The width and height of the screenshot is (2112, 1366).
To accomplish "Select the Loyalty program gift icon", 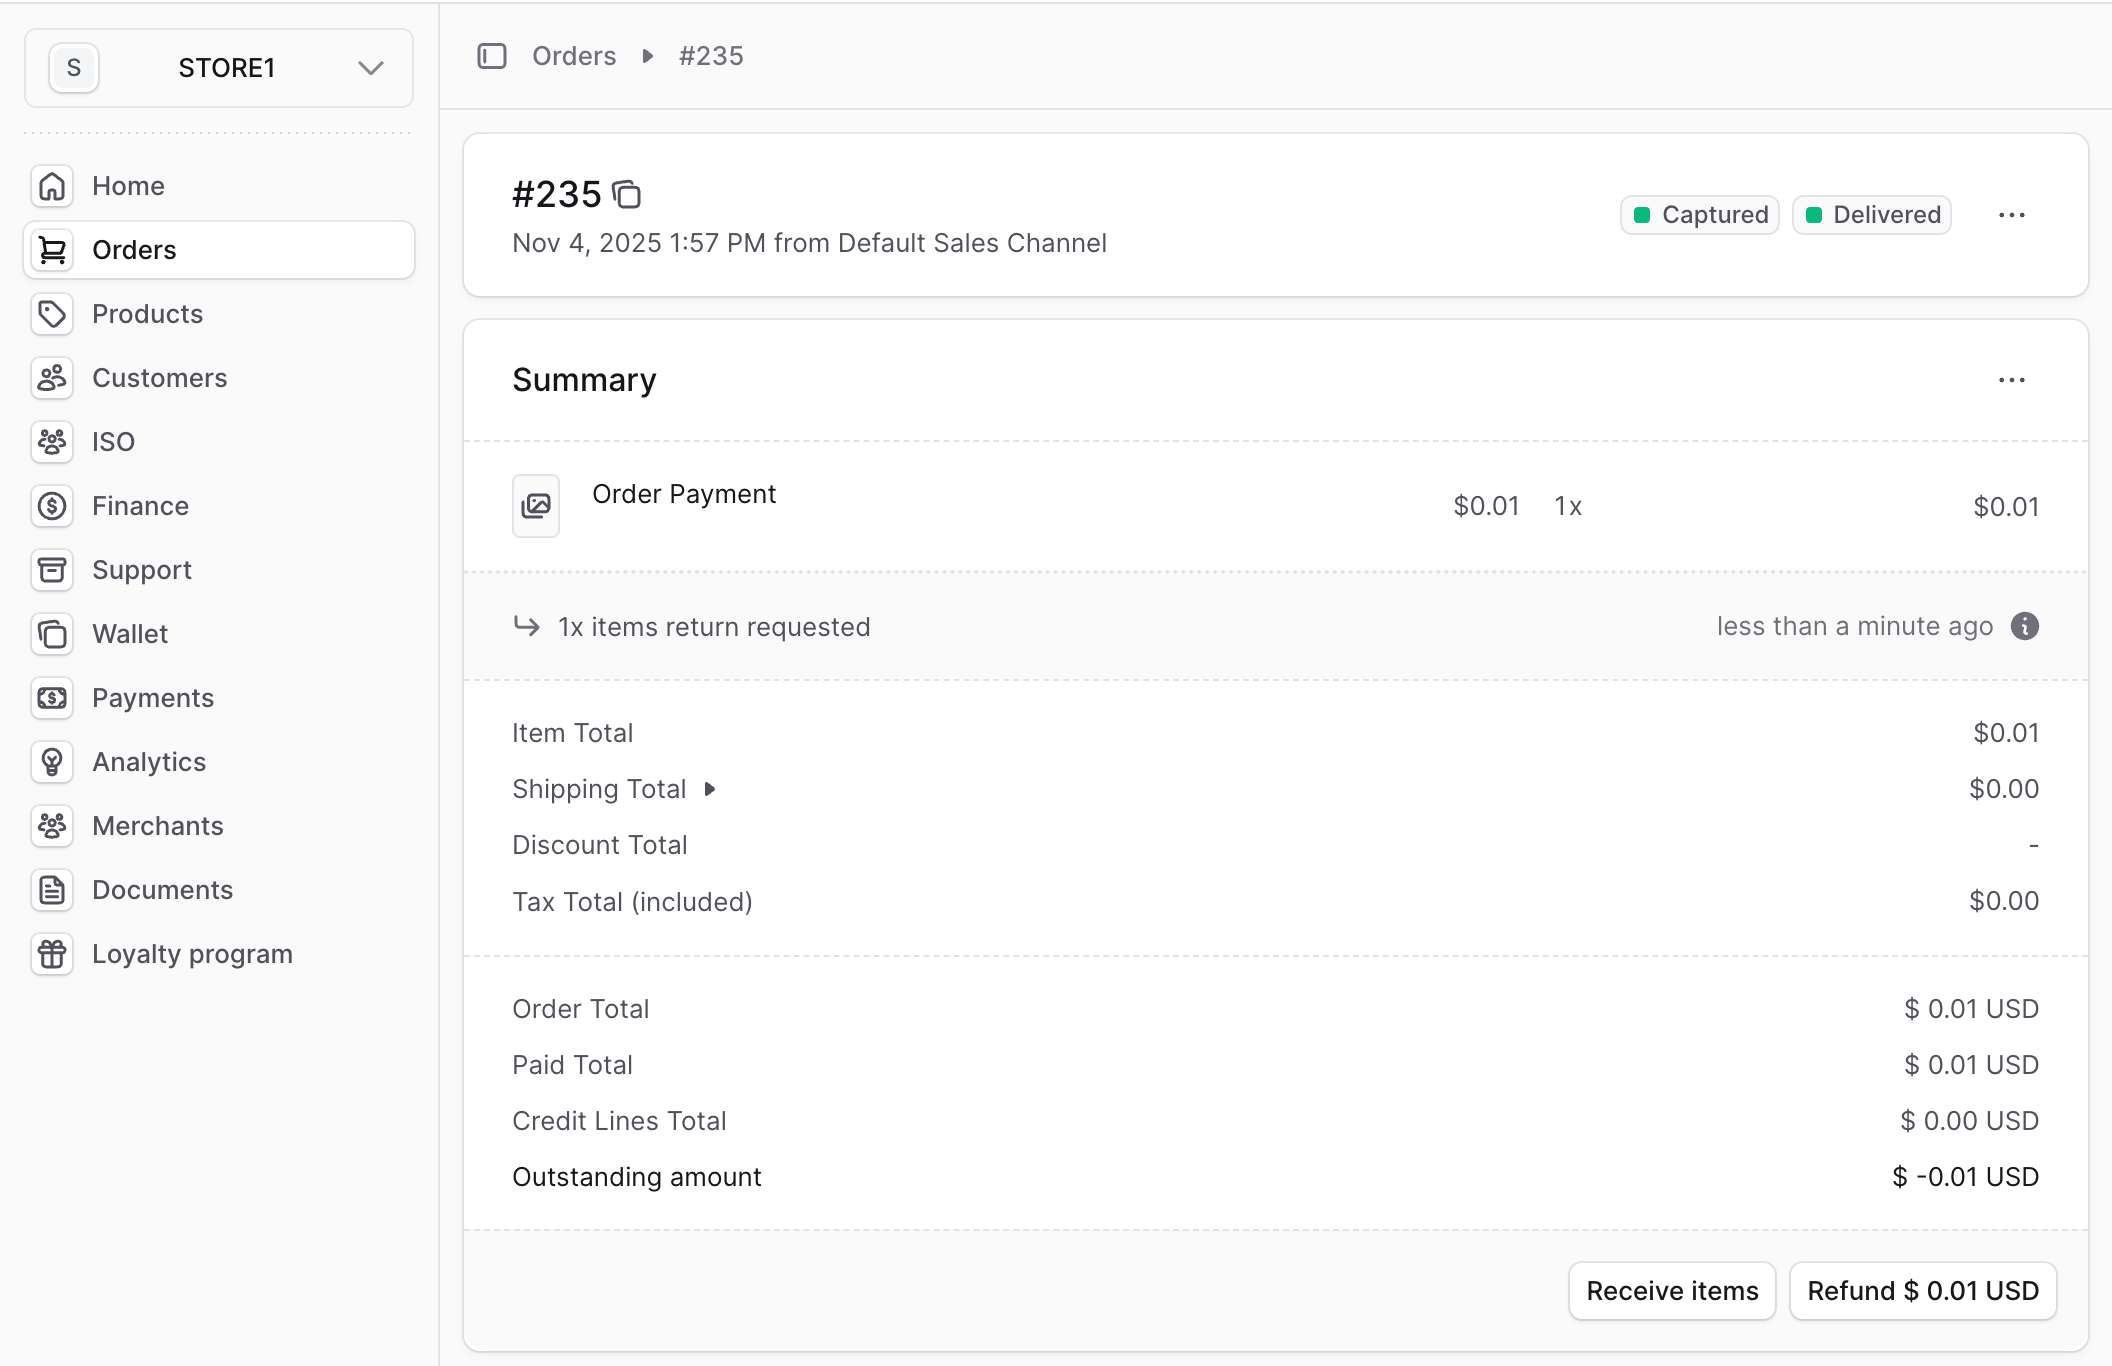I will click(52, 954).
